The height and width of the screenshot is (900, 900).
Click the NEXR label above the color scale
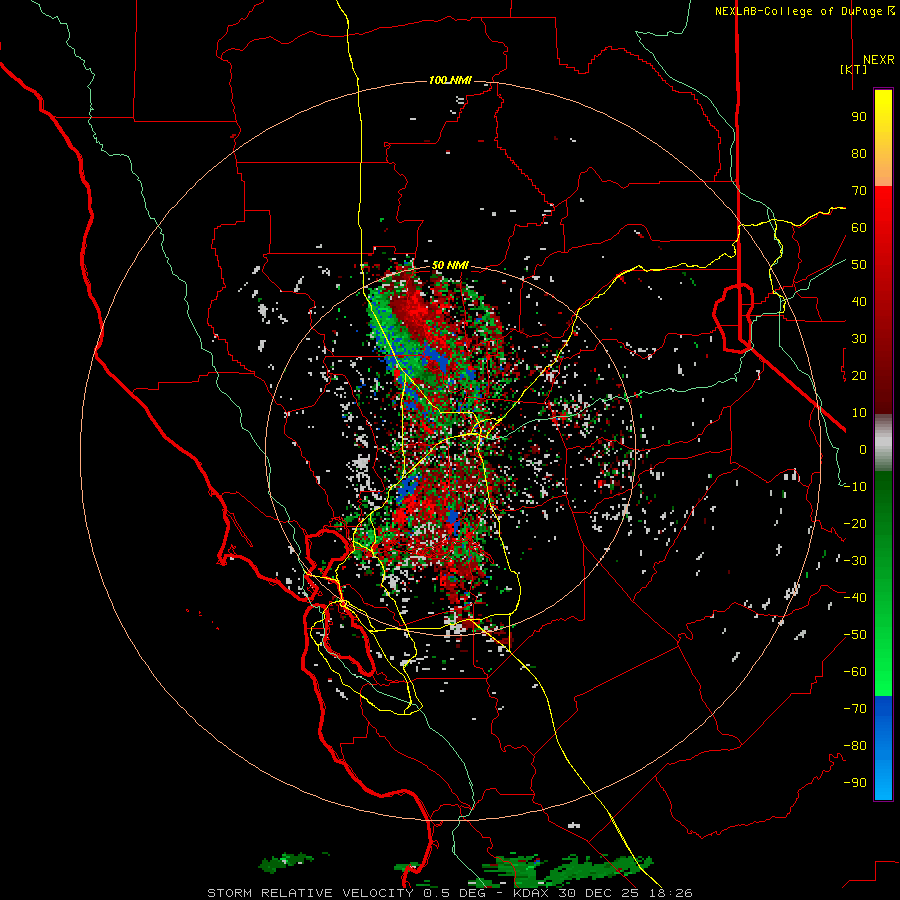click(878, 60)
